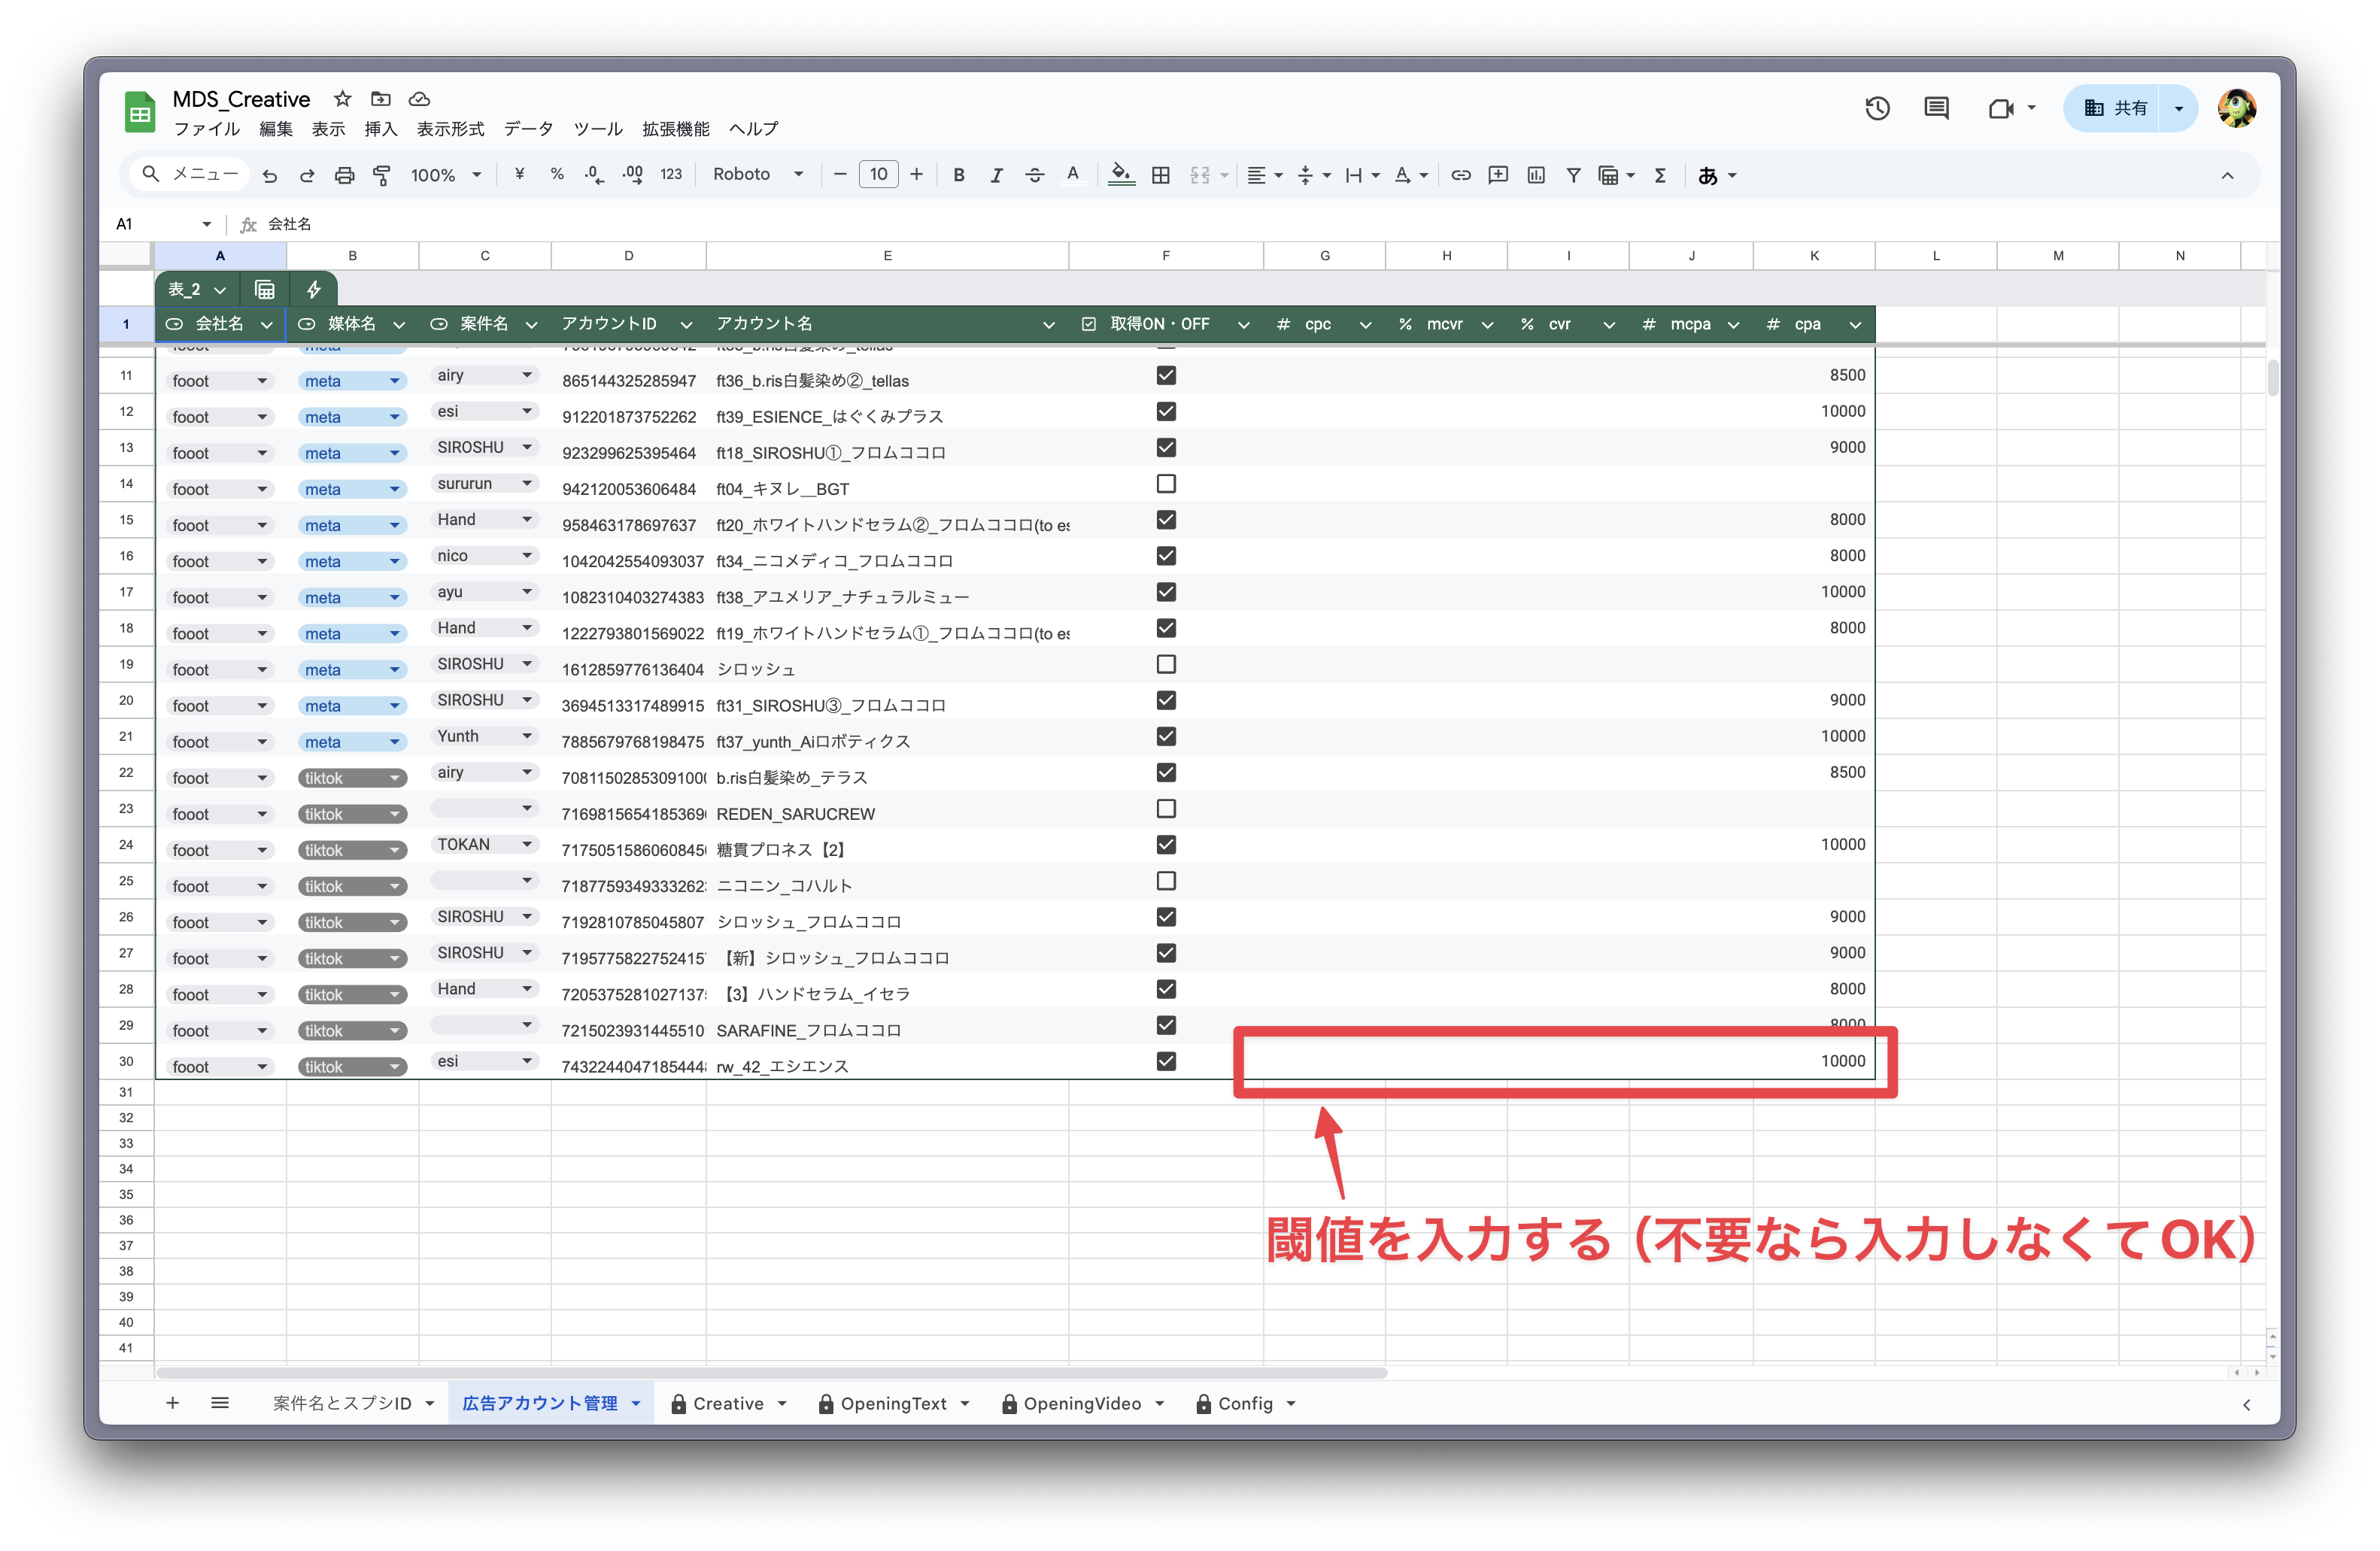The width and height of the screenshot is (2380, 1551).
Task: Uncheck the box for ft39_ESIENCE_はぐくみプラス
Action: pos(1165,411)
